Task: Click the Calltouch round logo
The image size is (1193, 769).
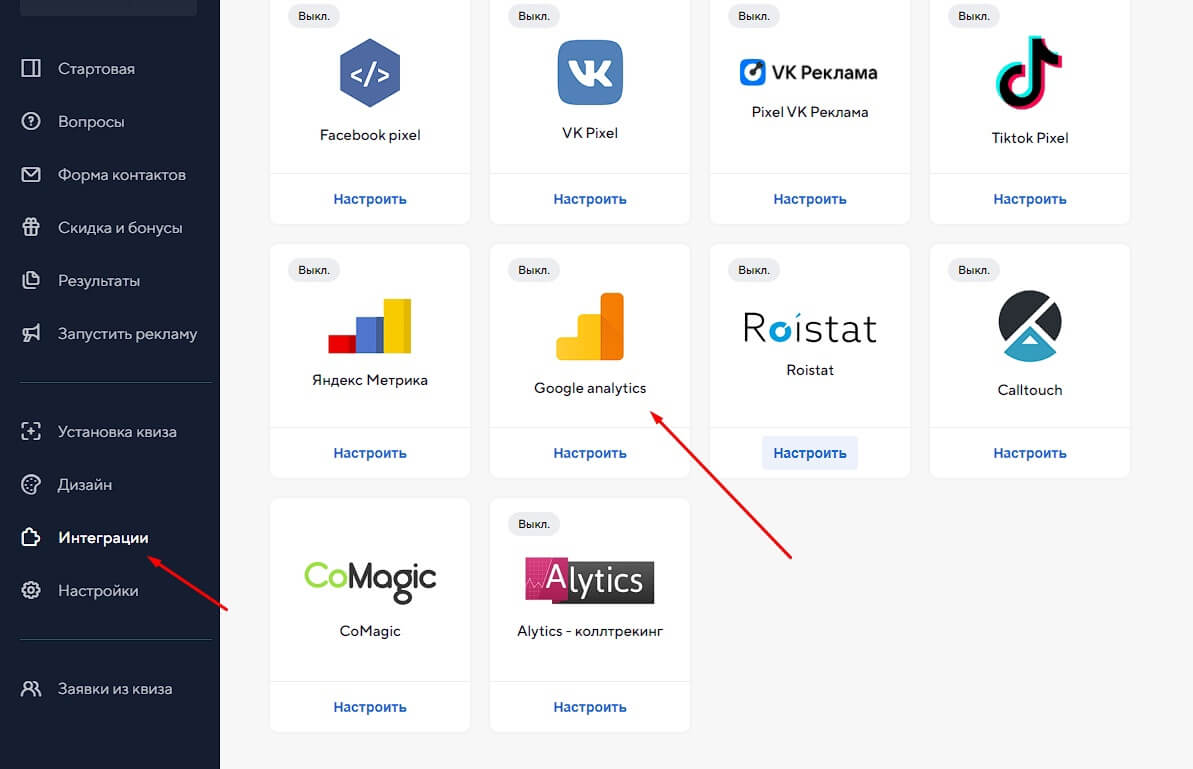Action: 1029,326
